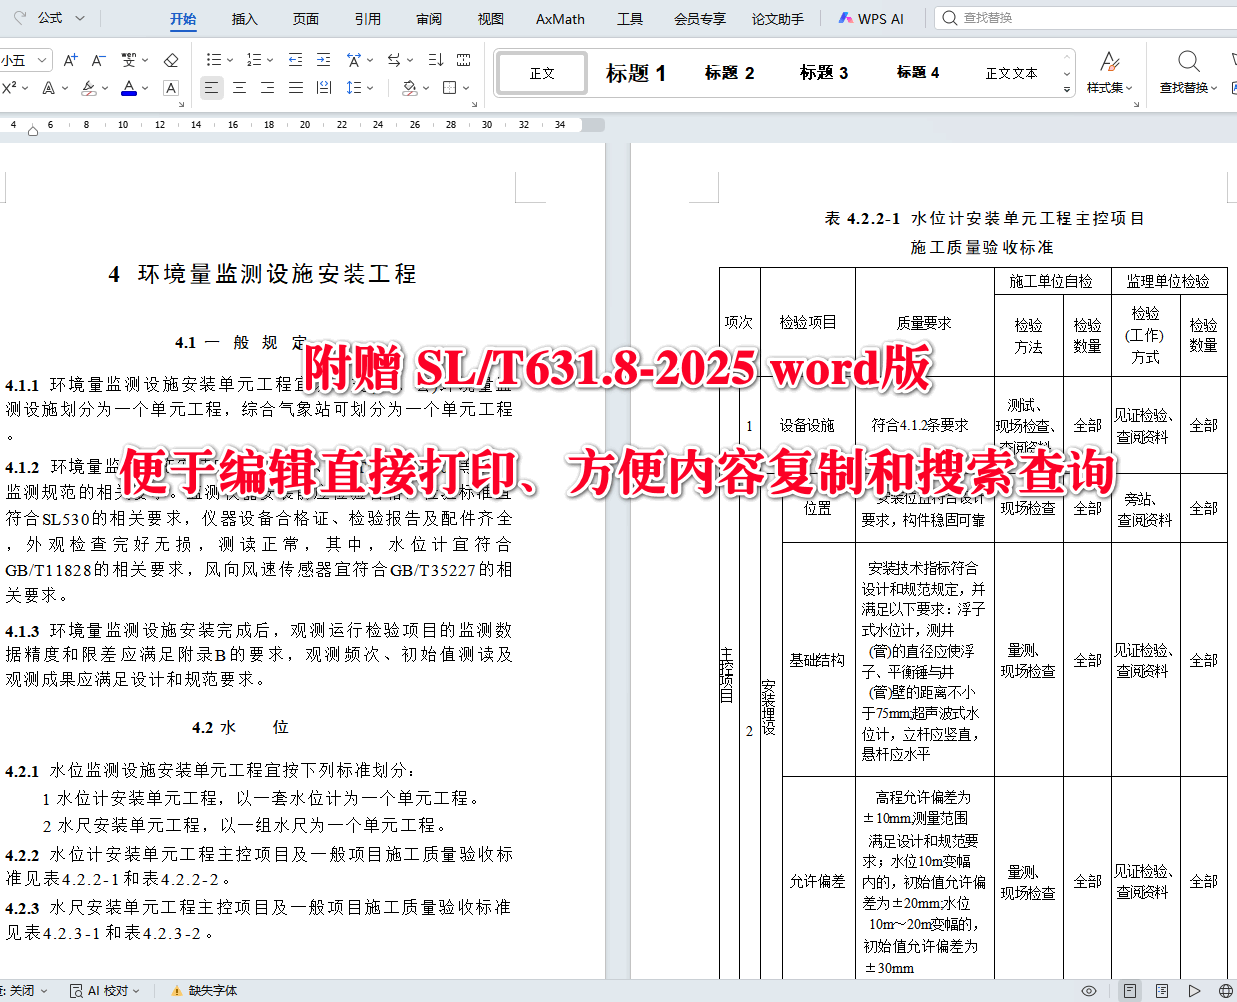This screenshot has width=1237, height=1002.
Task: Increase font size with A+ icon
Action: (70, 60)
